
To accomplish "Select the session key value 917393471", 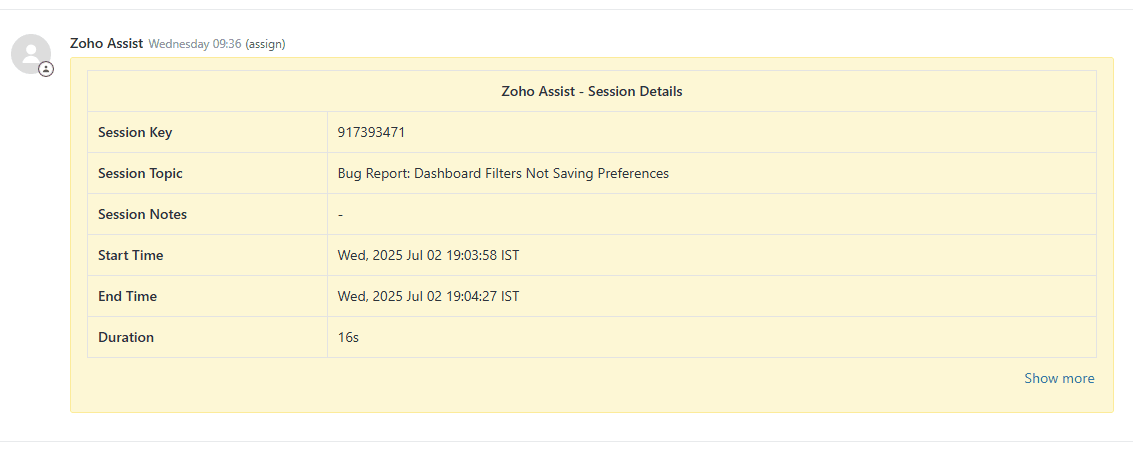I will point(371,132).
